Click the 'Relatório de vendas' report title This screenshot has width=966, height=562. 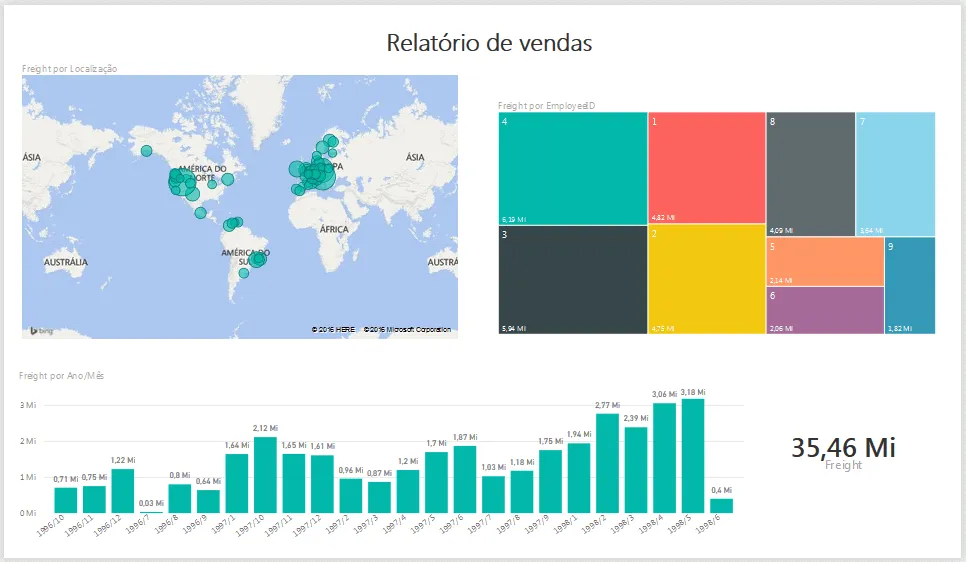pos(489,43)
